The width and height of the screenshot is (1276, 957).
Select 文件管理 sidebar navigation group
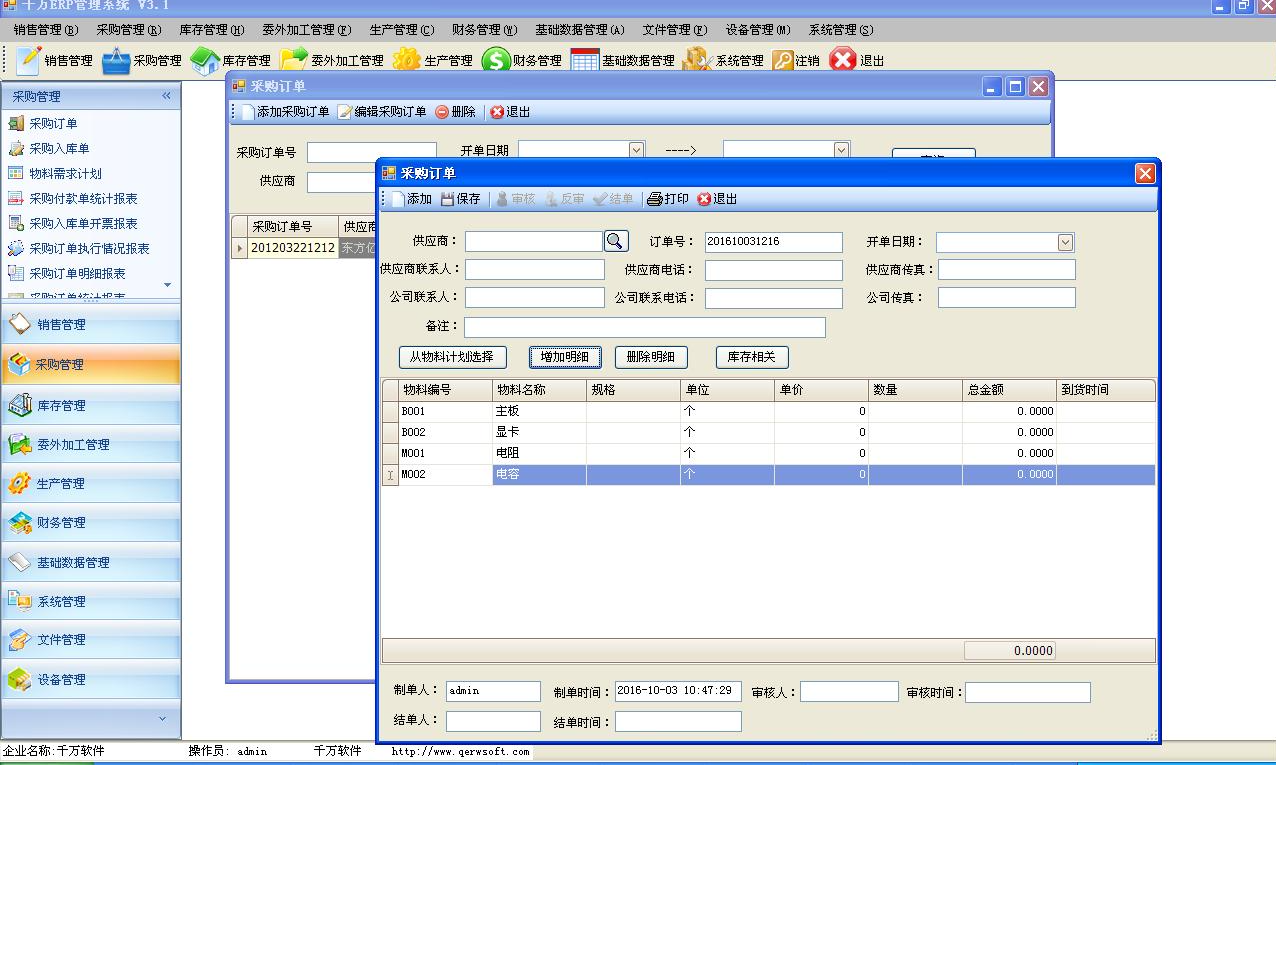tap(91, 639)
